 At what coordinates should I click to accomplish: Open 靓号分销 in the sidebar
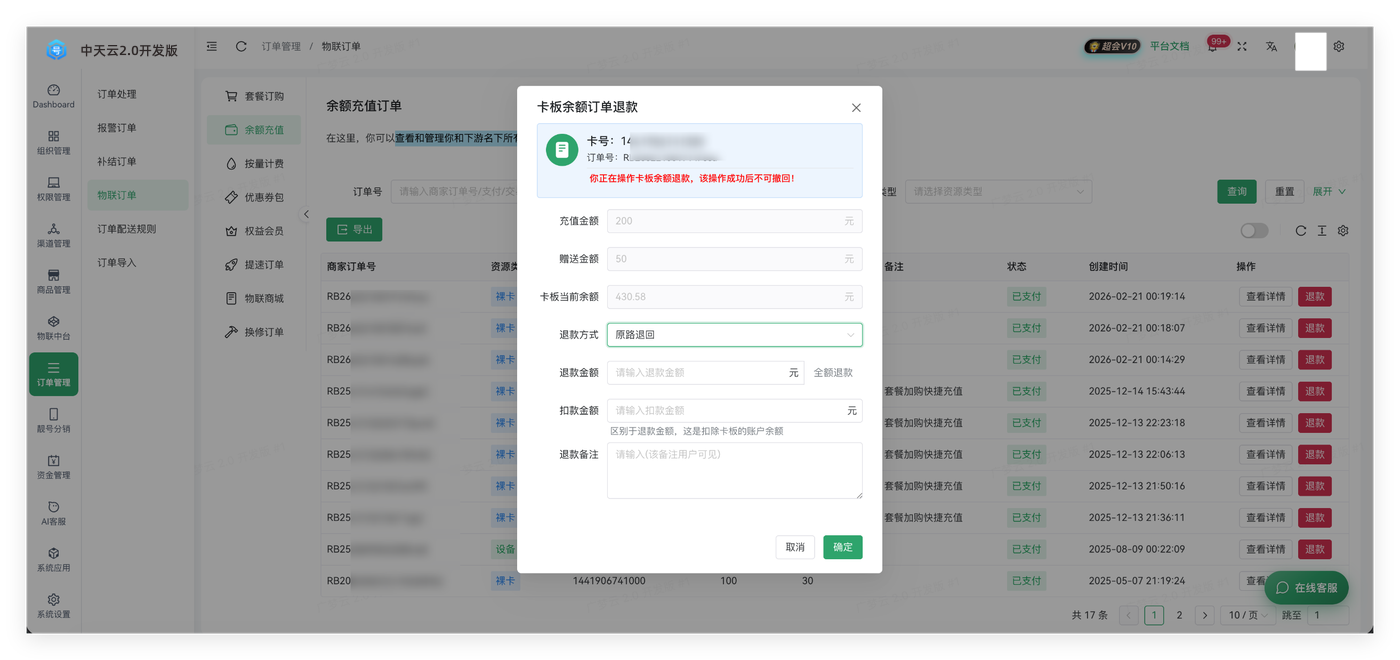pyautogui.click(x=53, y=421)
